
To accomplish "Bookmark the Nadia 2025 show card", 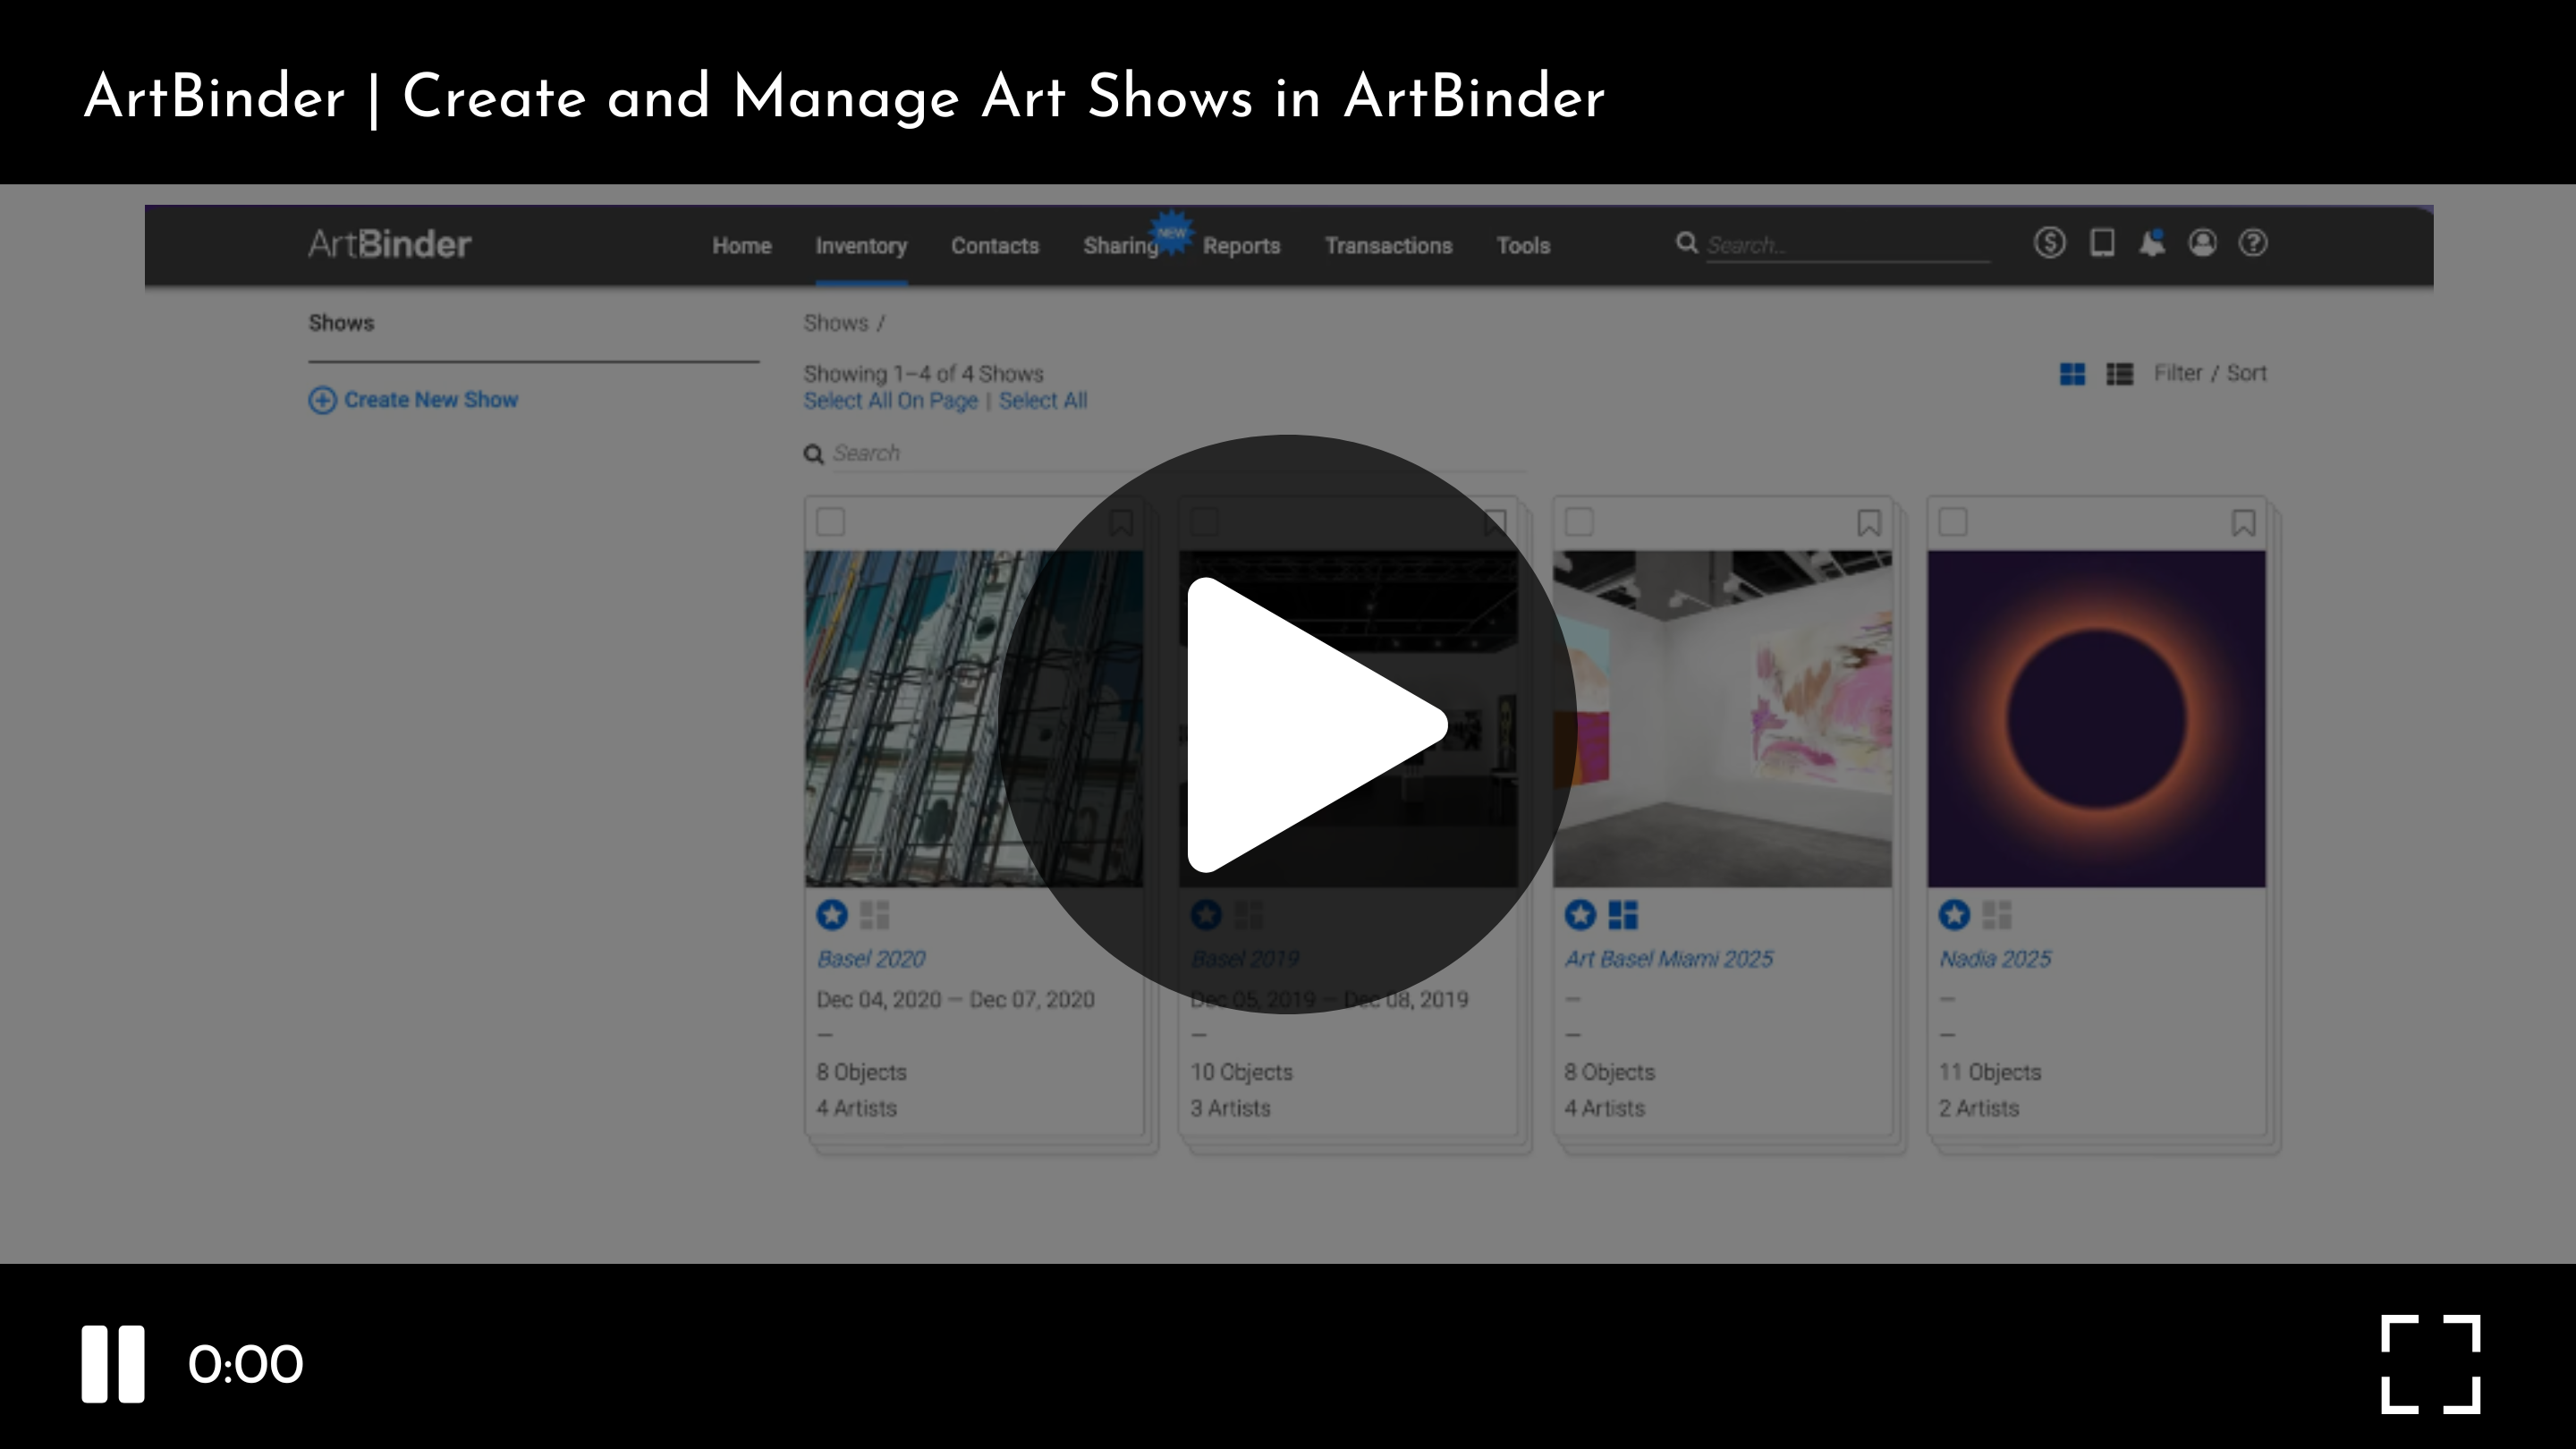I will coord(2243,522).
